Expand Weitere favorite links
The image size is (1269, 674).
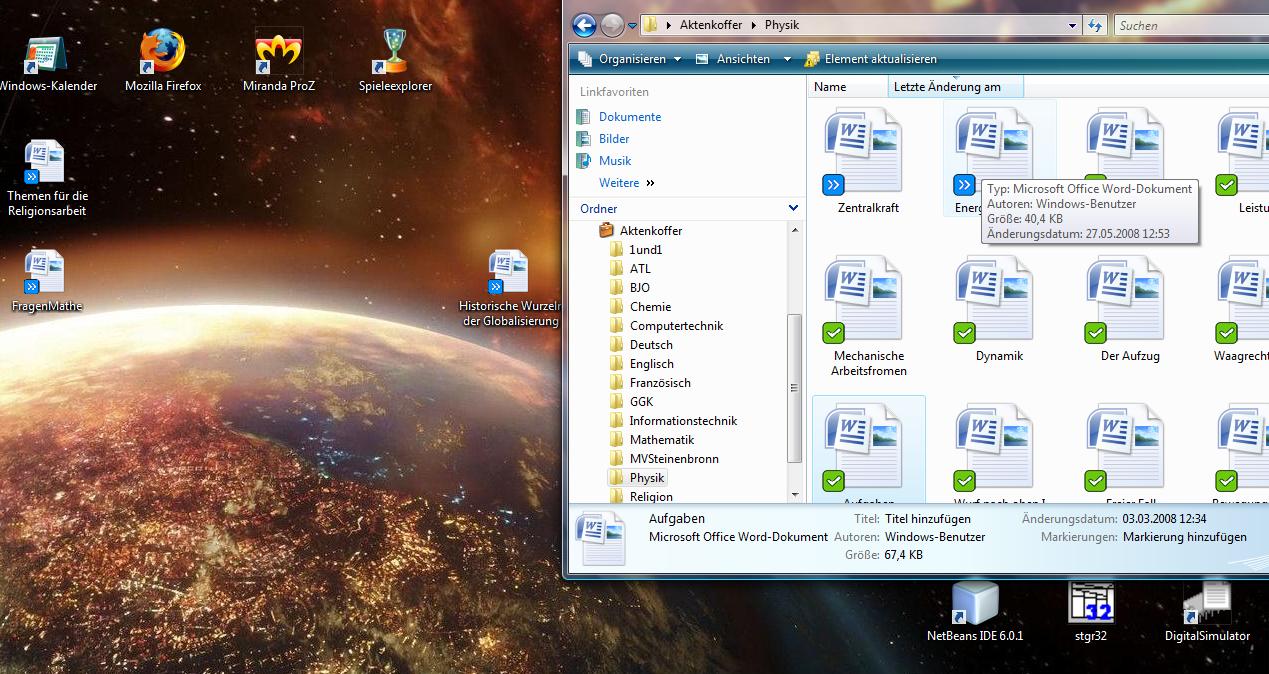[x=627, y=183]
